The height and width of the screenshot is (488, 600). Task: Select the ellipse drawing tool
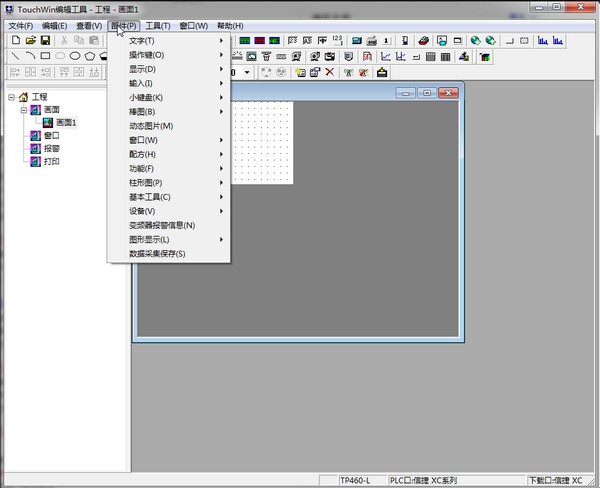75,57
